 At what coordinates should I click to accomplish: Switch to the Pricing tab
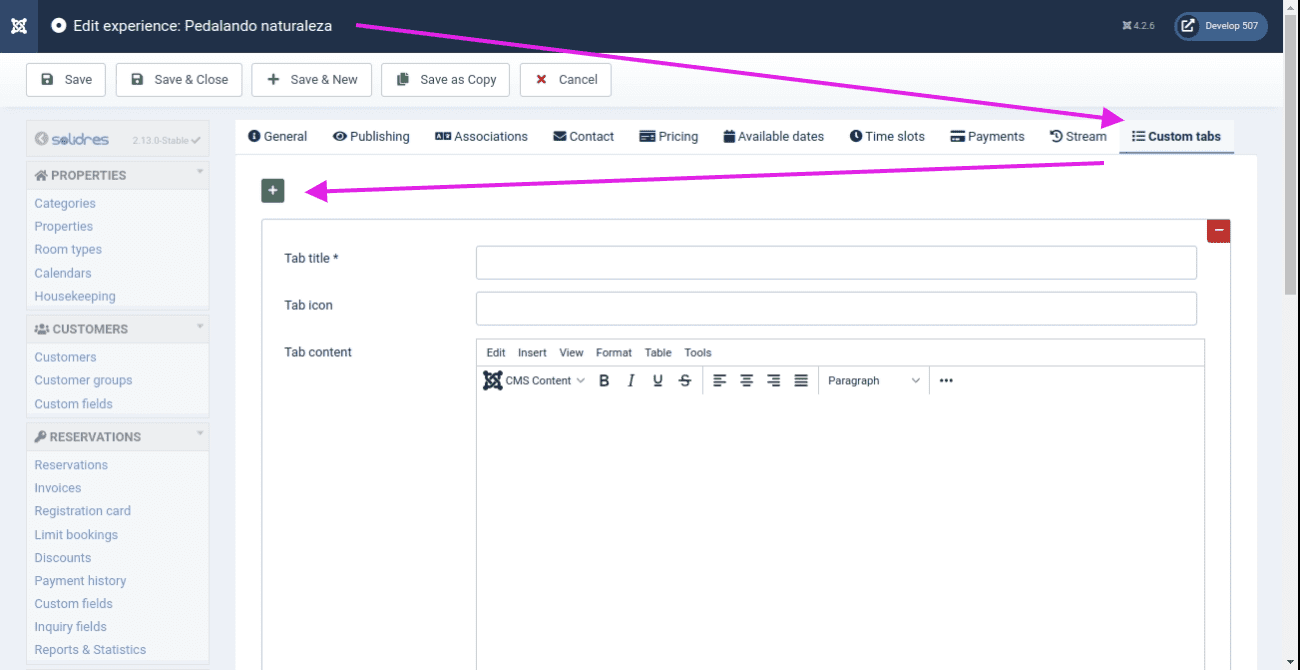669,137
